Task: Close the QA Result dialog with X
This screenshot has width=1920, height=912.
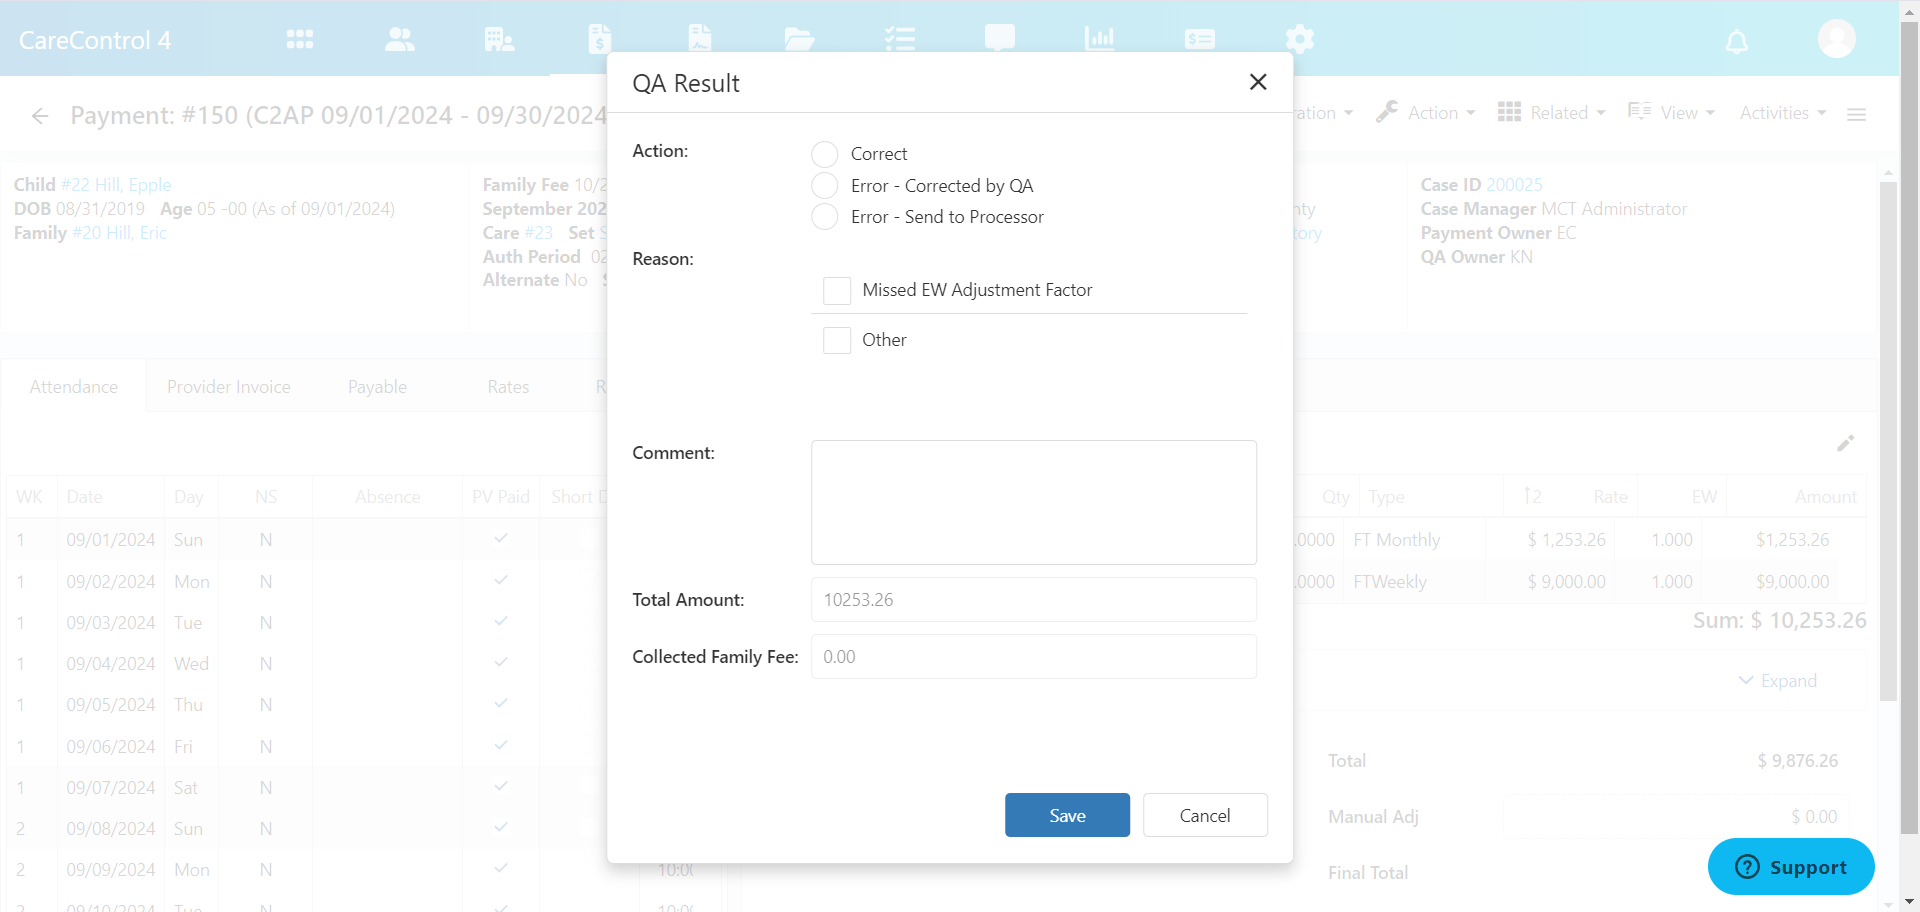Action: click(x=1258, y=82)
